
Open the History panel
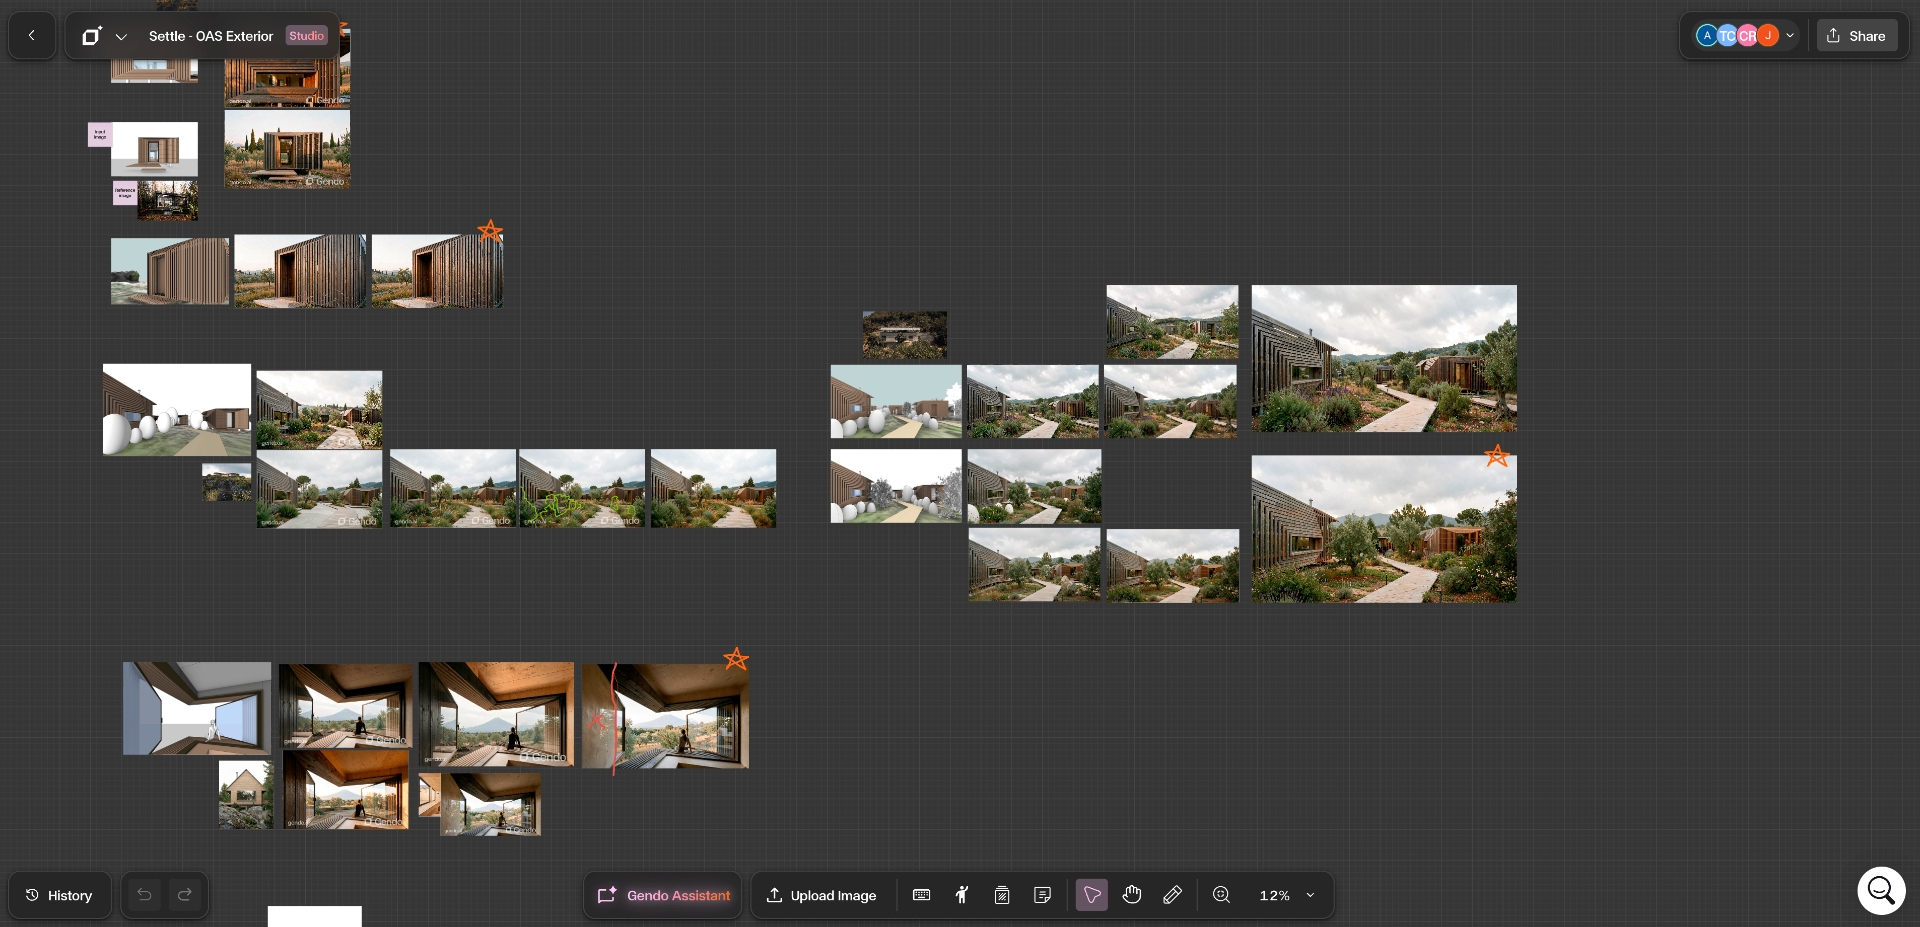pos(59,895)
